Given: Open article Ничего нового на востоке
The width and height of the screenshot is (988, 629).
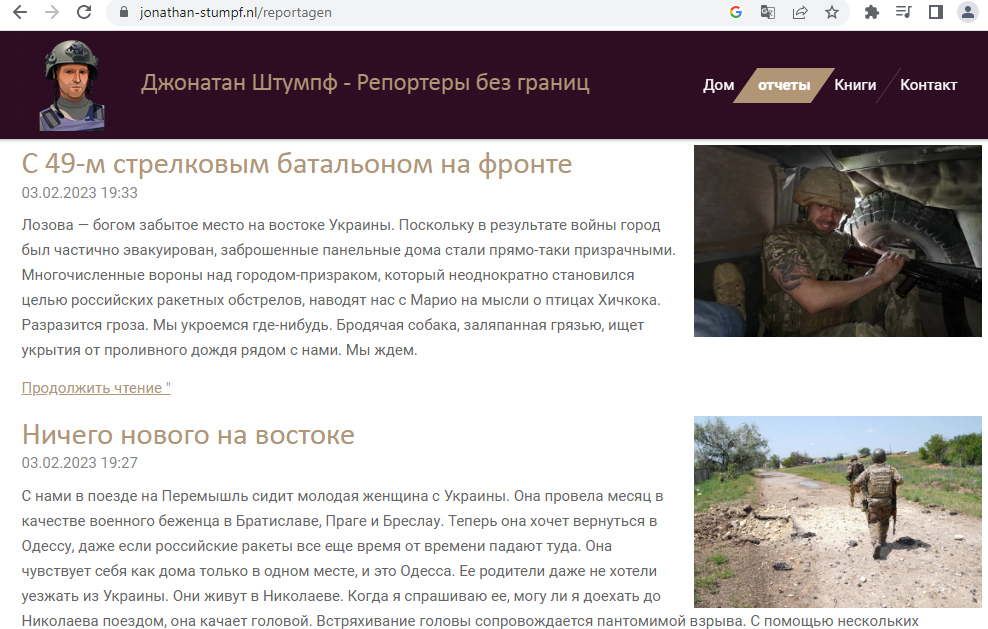Looking at the screenshot, I should coord(188,435).
